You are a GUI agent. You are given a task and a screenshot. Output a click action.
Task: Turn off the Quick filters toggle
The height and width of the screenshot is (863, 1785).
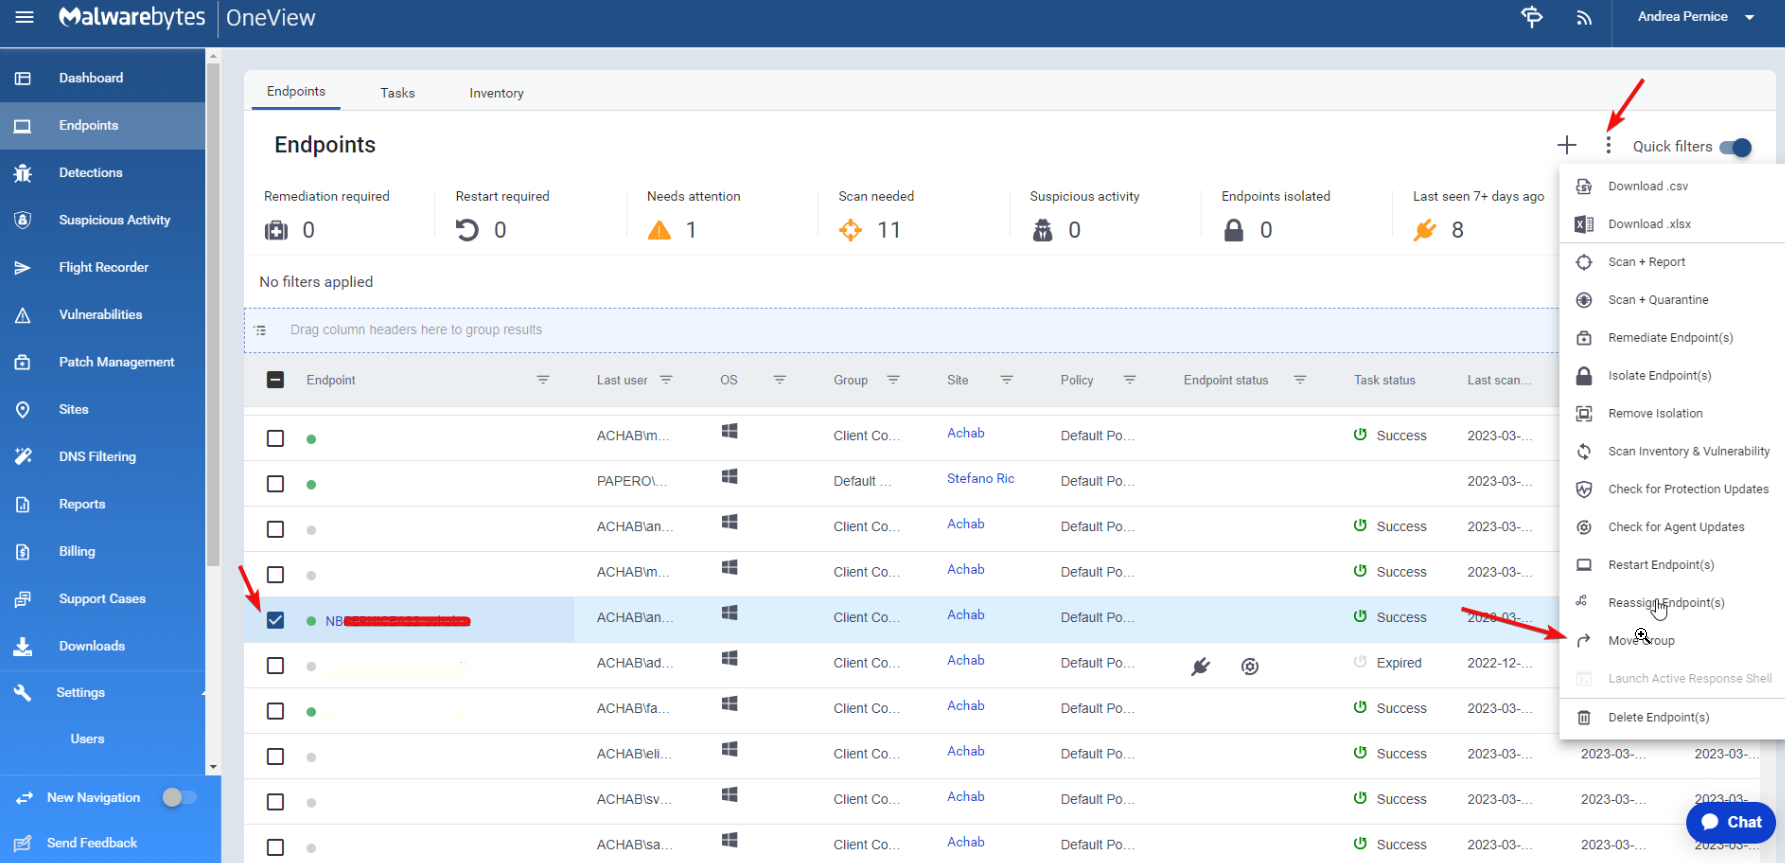tap(1736, 147)
